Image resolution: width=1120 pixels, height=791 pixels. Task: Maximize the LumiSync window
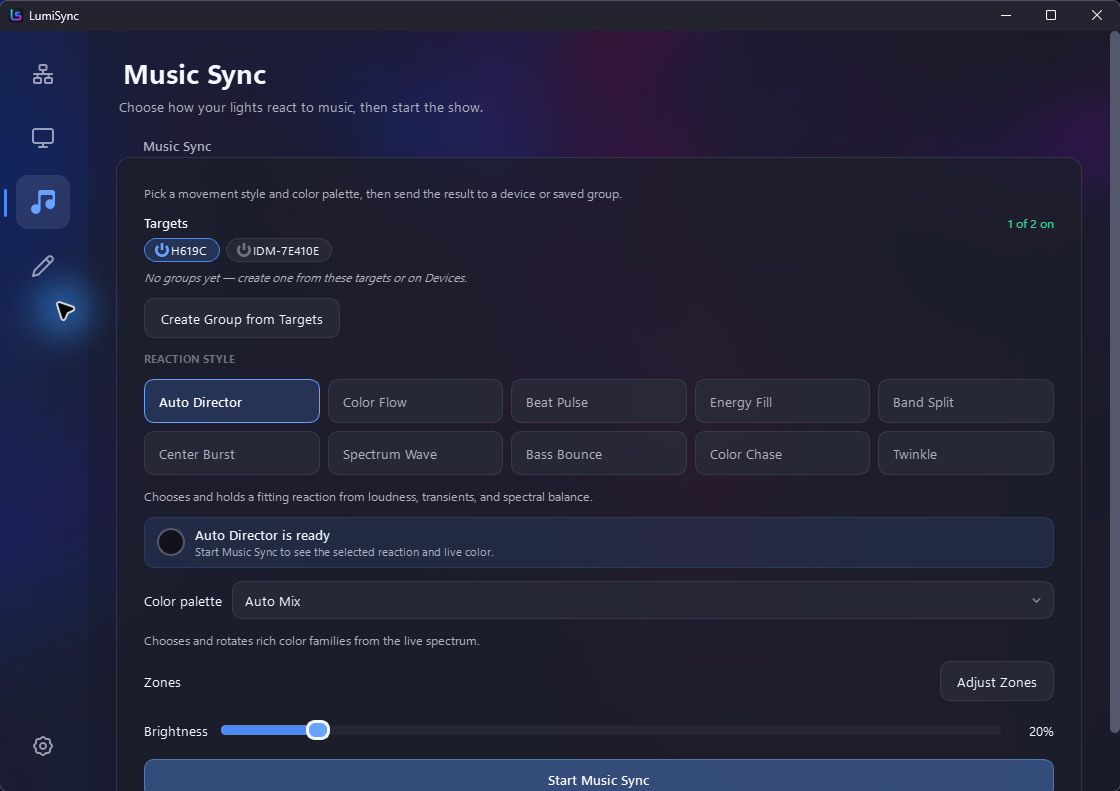pos(1051,15)
